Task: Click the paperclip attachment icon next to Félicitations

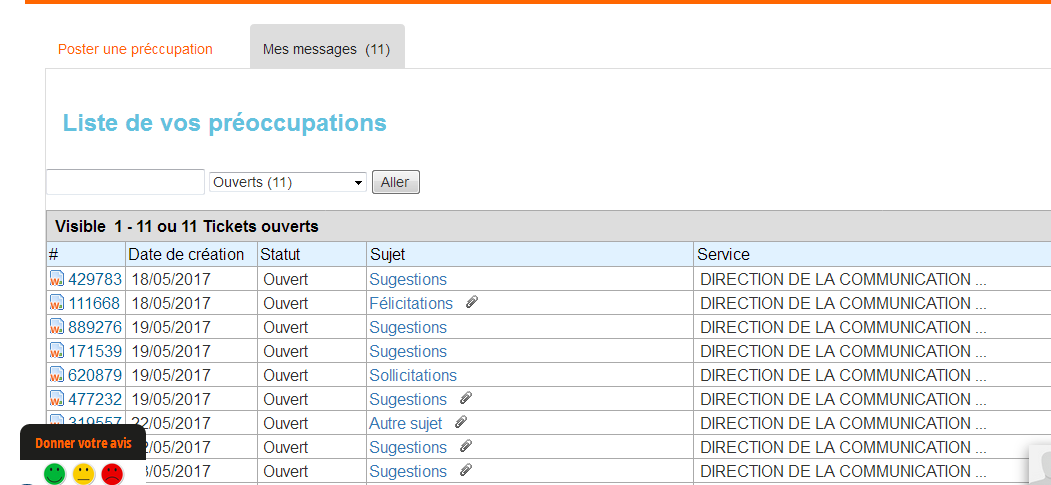Action: 472,302
